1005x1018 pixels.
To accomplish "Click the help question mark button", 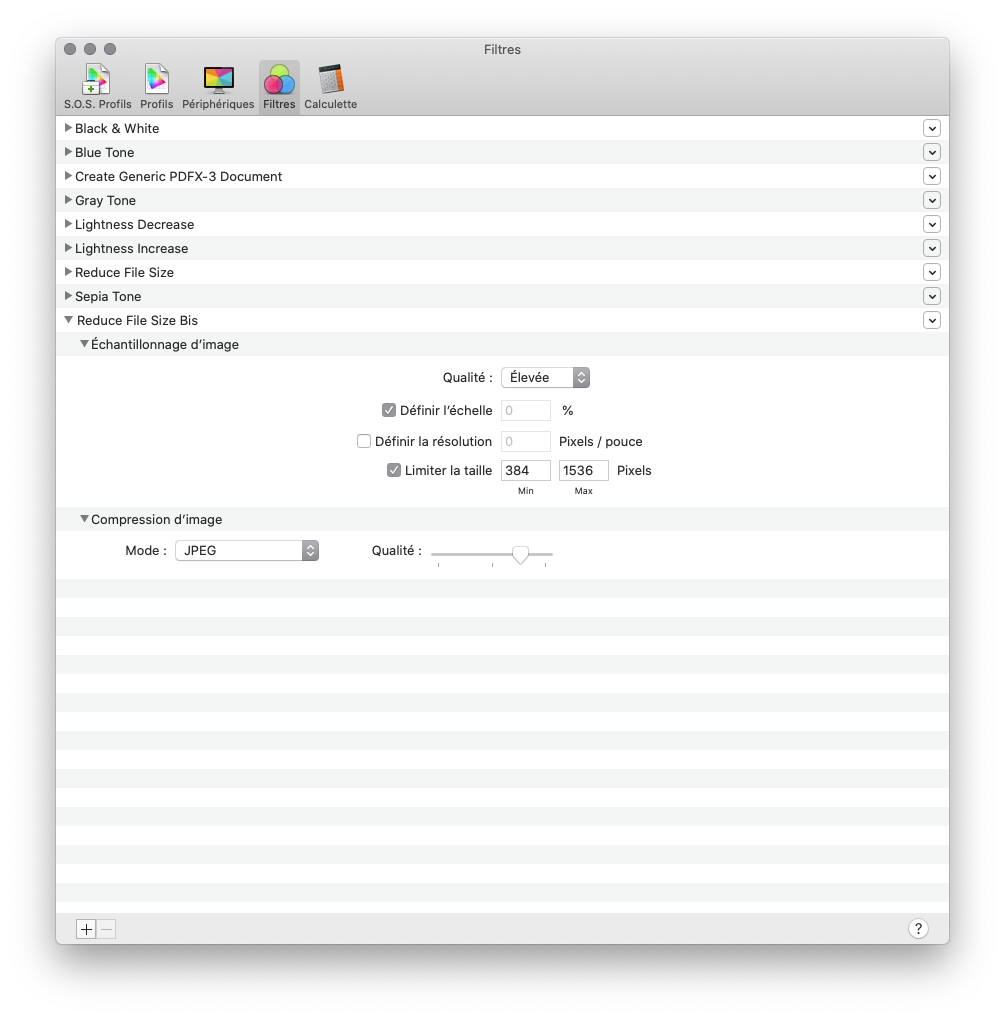I will [x=918, y=929].
